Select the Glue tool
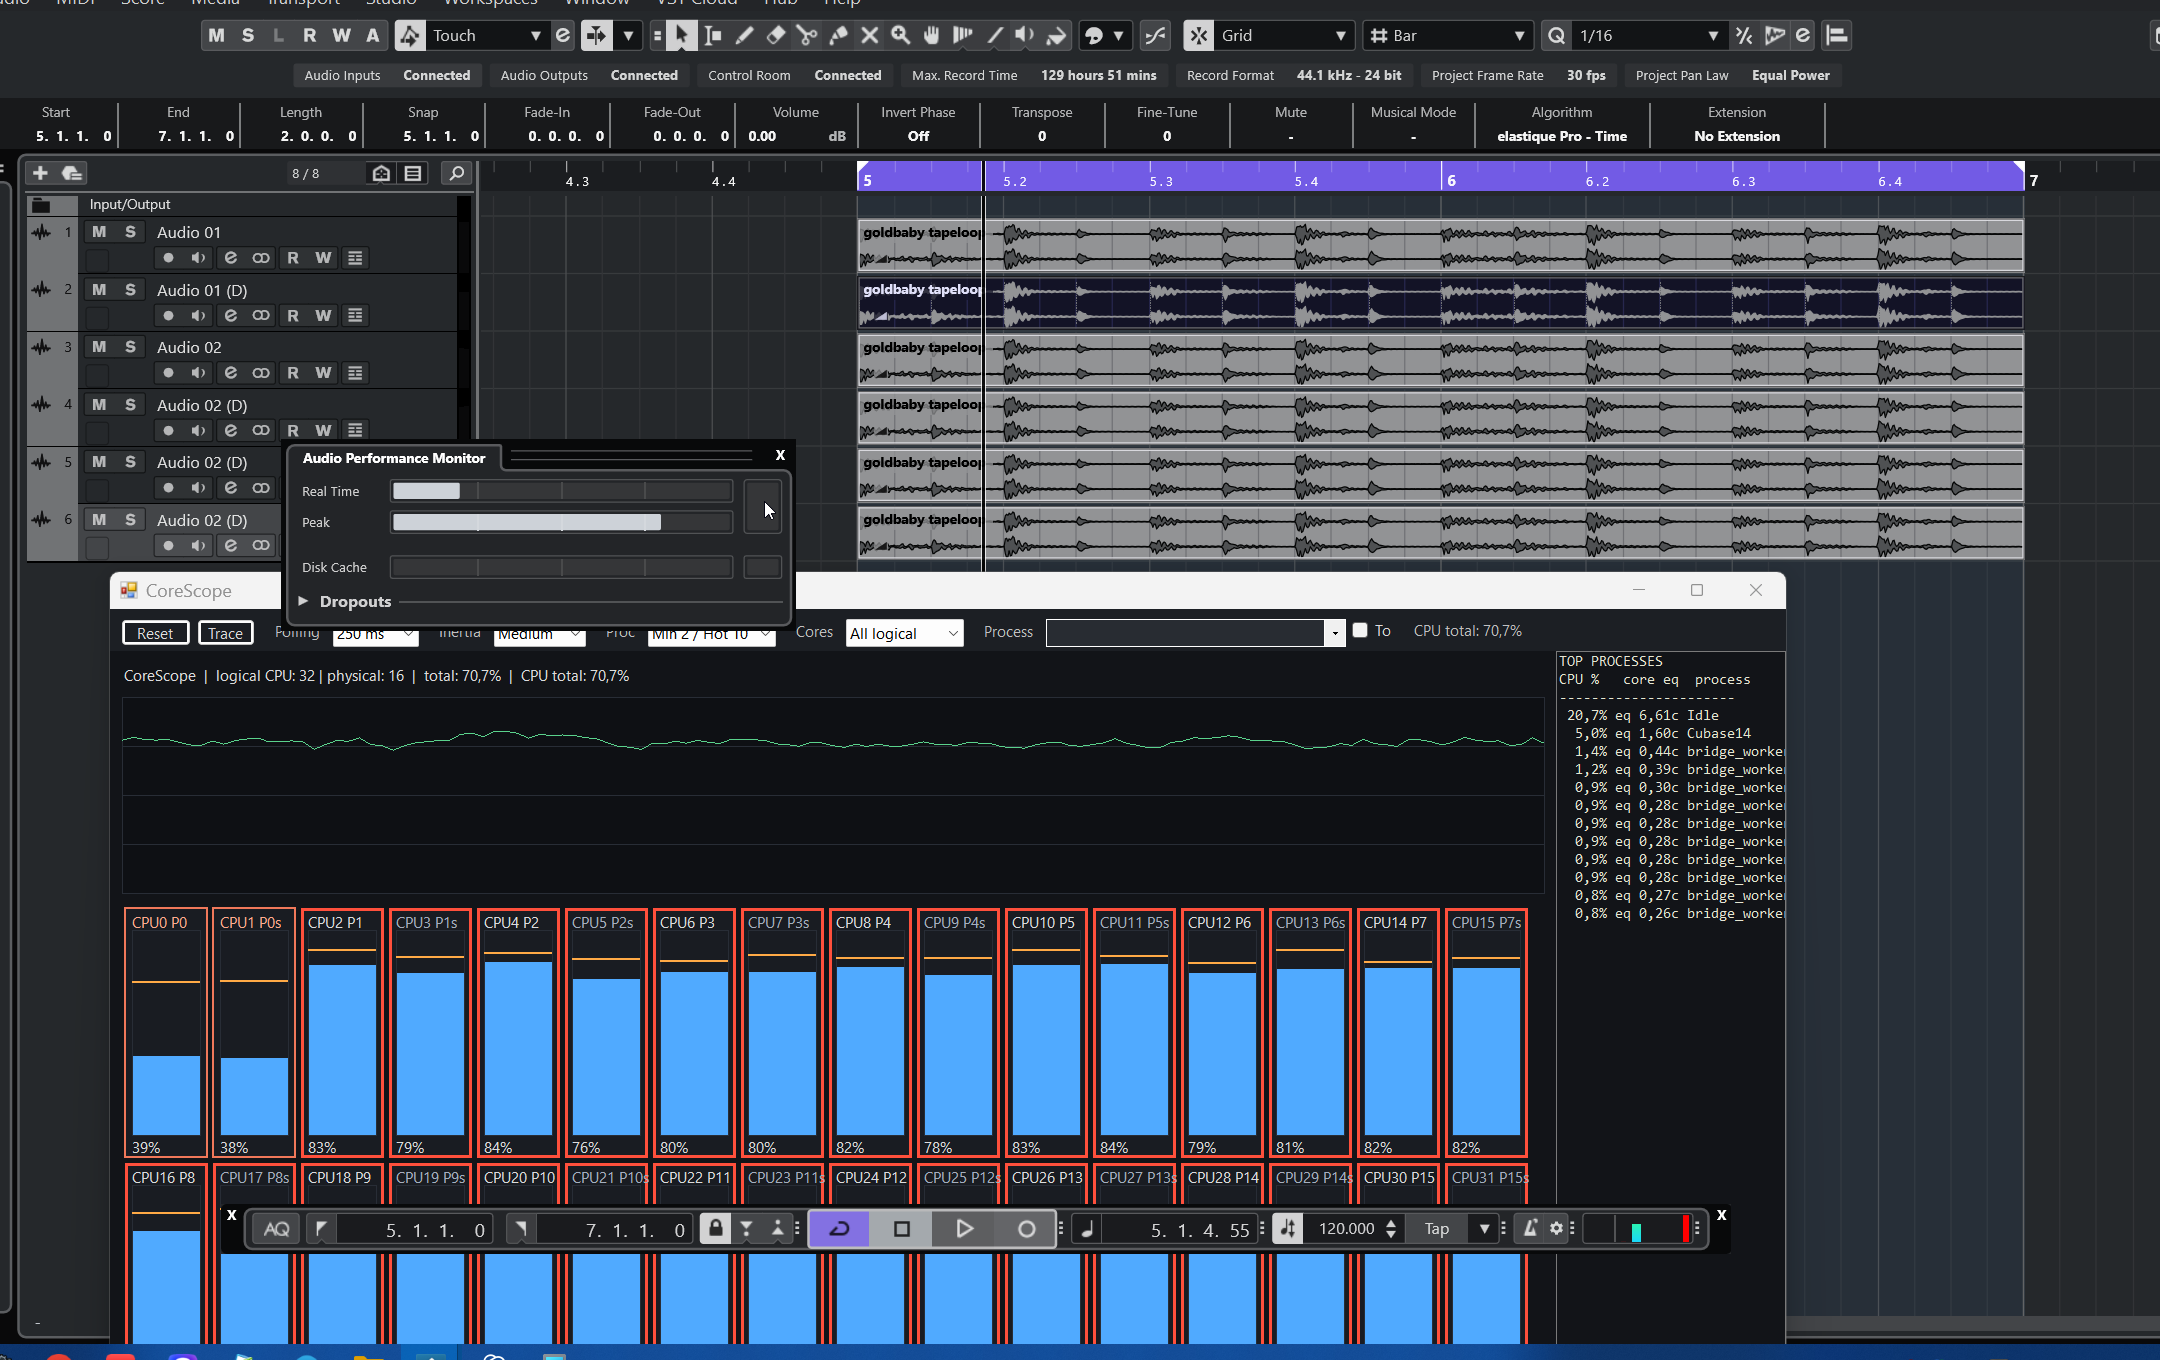 click(838, 36)
